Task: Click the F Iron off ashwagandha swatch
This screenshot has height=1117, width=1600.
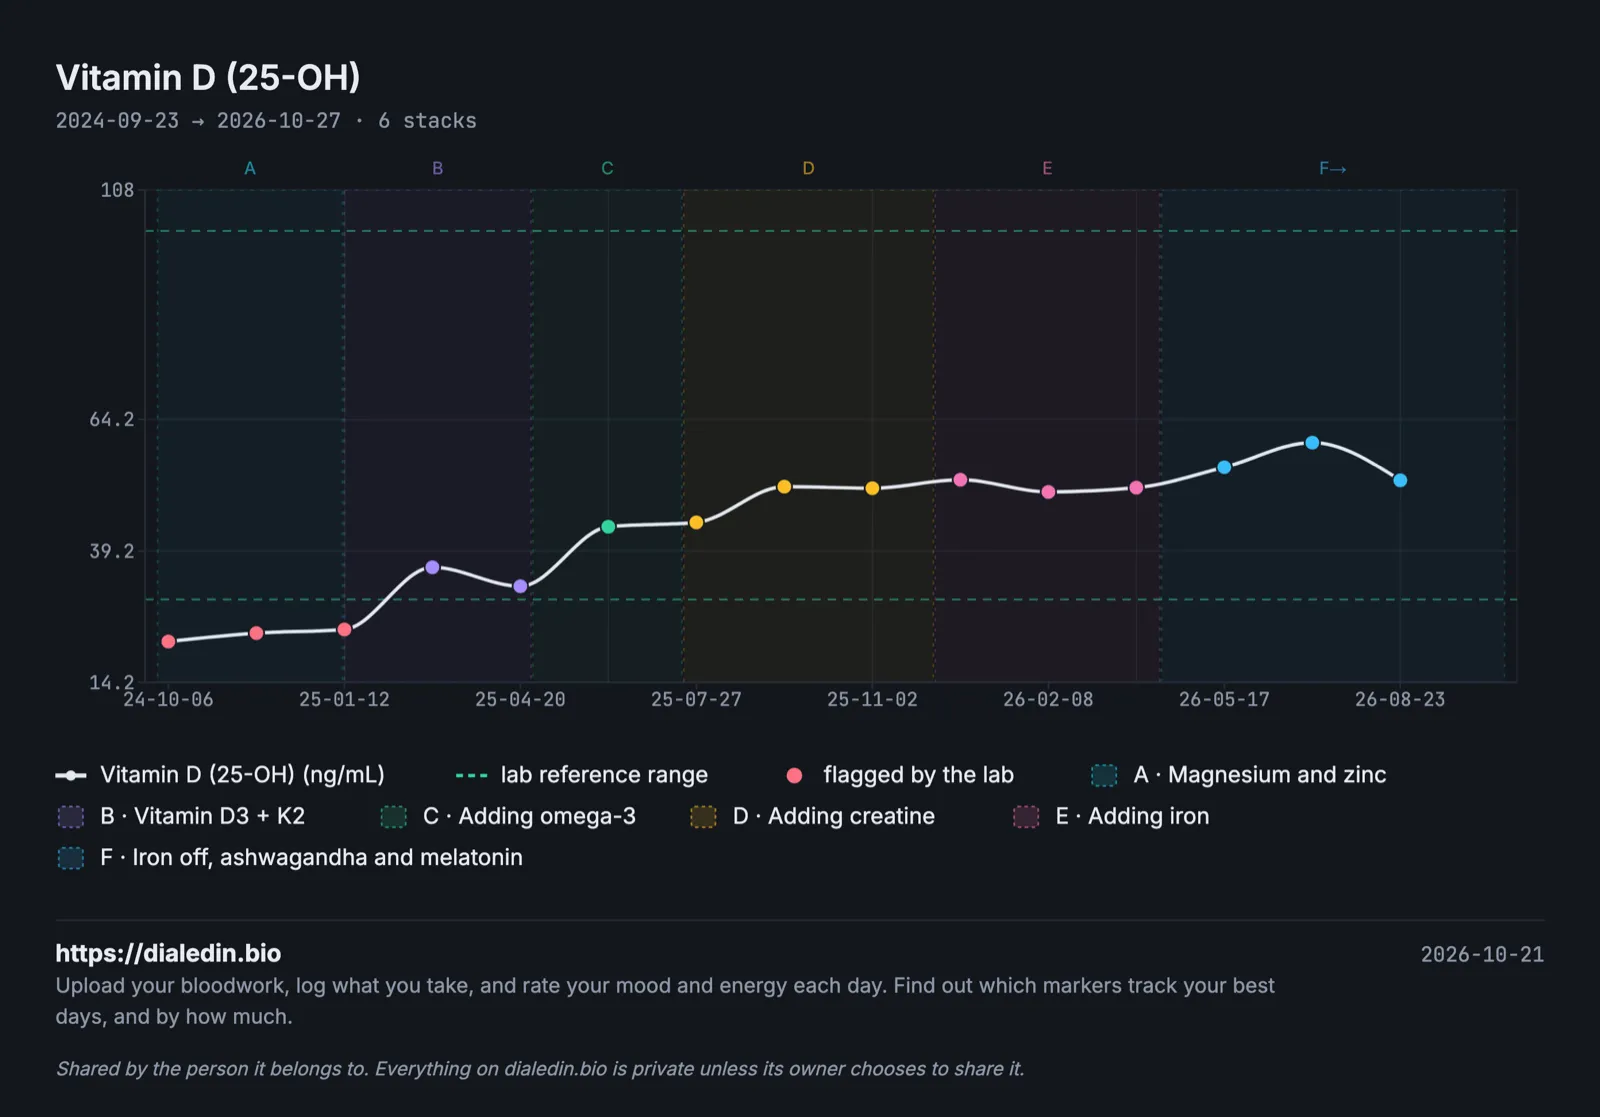Action: click(71, 857)
